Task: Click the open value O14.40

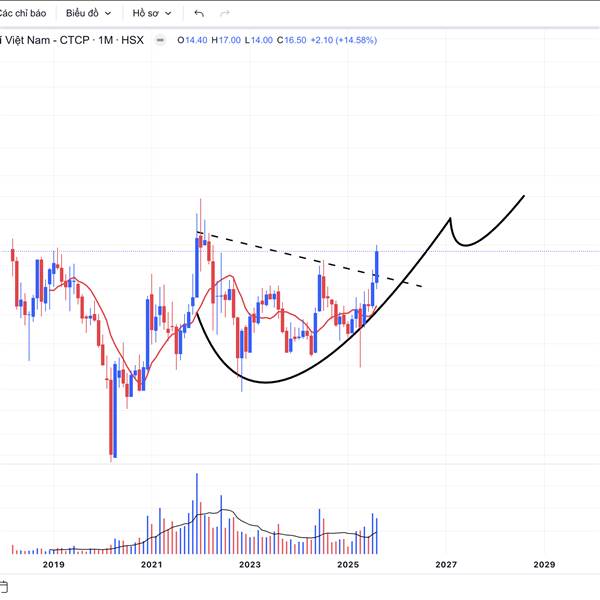Action: click(x=192, y=40)
